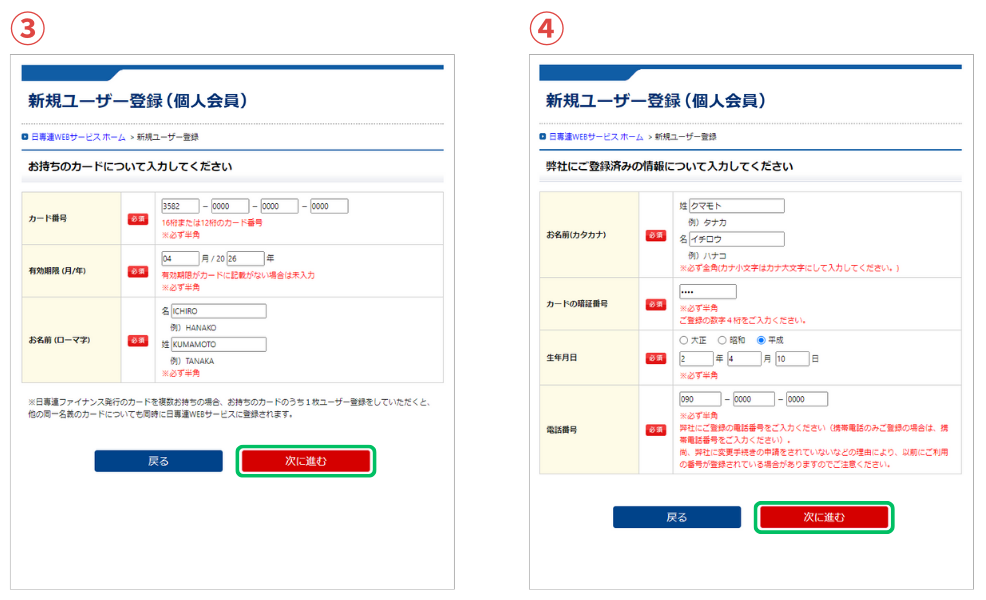Viewport: 986px width, 600px height.
Task: Click the 有効期限 (月/年) row label
Action: click(x=57, y=271)
